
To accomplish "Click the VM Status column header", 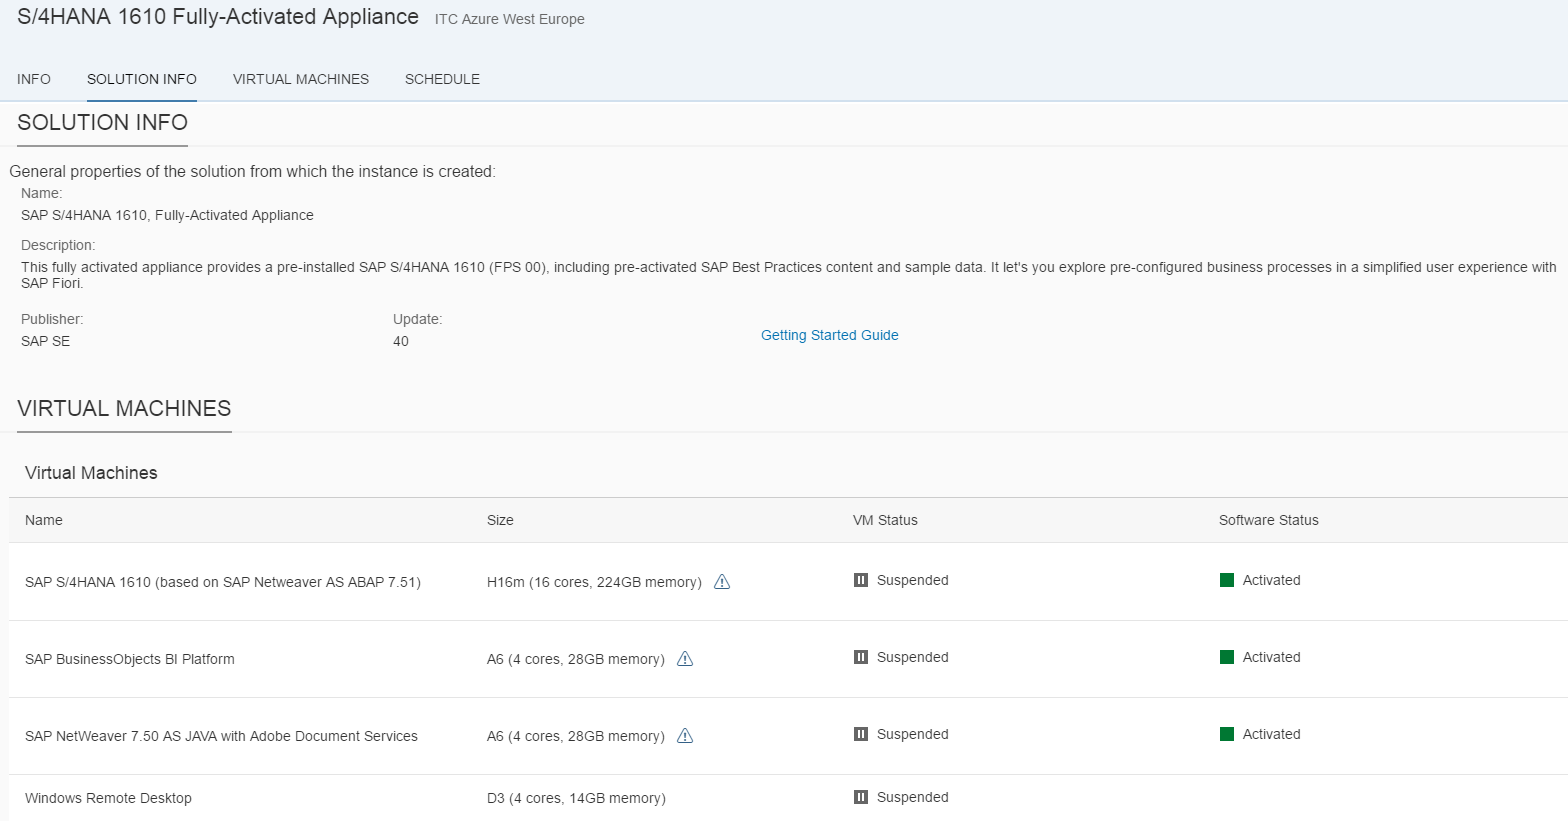I will [885, 520].
